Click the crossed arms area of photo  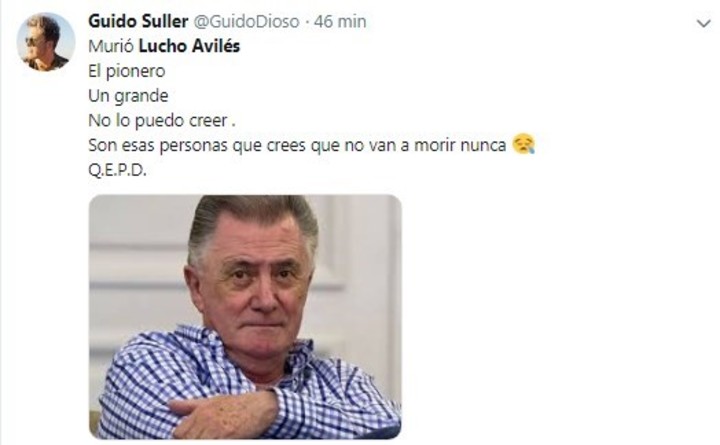click(x=225, y=413)
